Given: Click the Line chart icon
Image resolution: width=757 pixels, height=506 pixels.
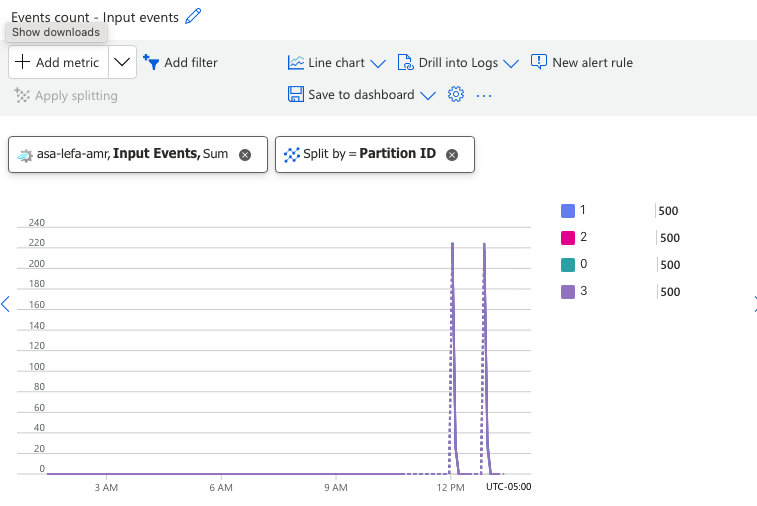Looking at the screenshot, I should 295,62.
